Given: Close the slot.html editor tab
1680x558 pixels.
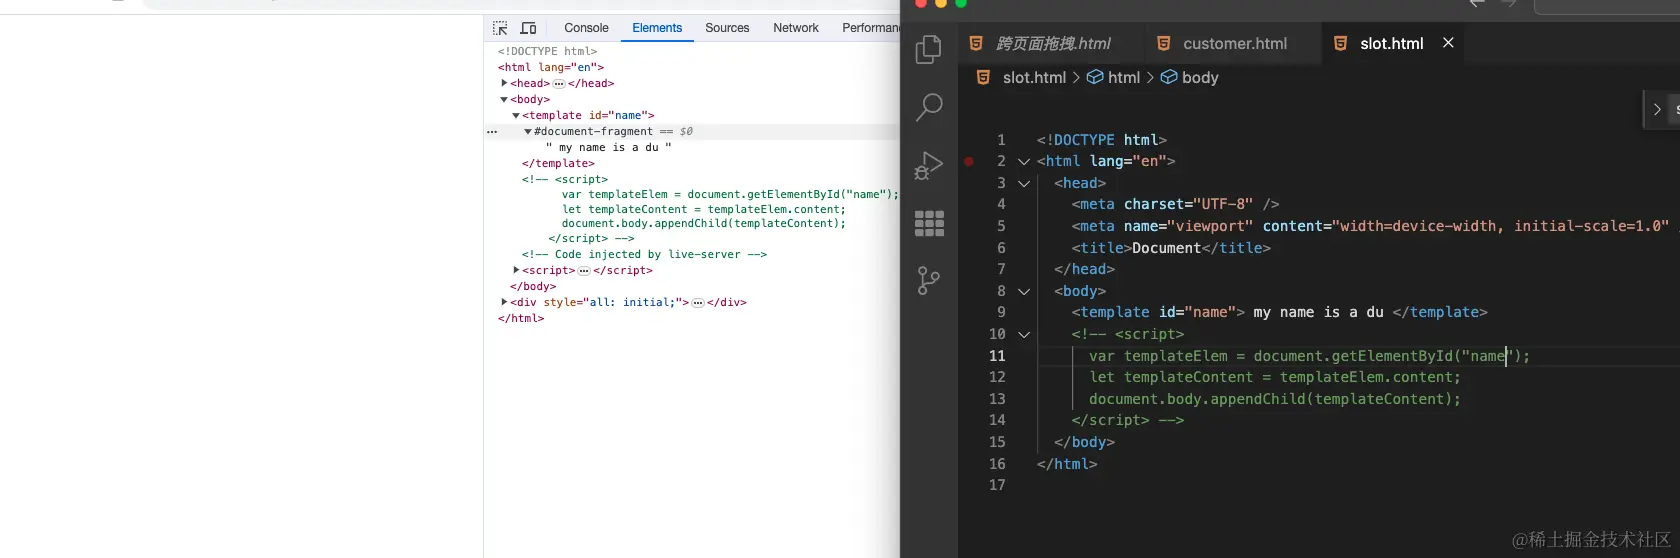Looking at the screenshot, I should pyautogui.click(x=1448, y=42).
